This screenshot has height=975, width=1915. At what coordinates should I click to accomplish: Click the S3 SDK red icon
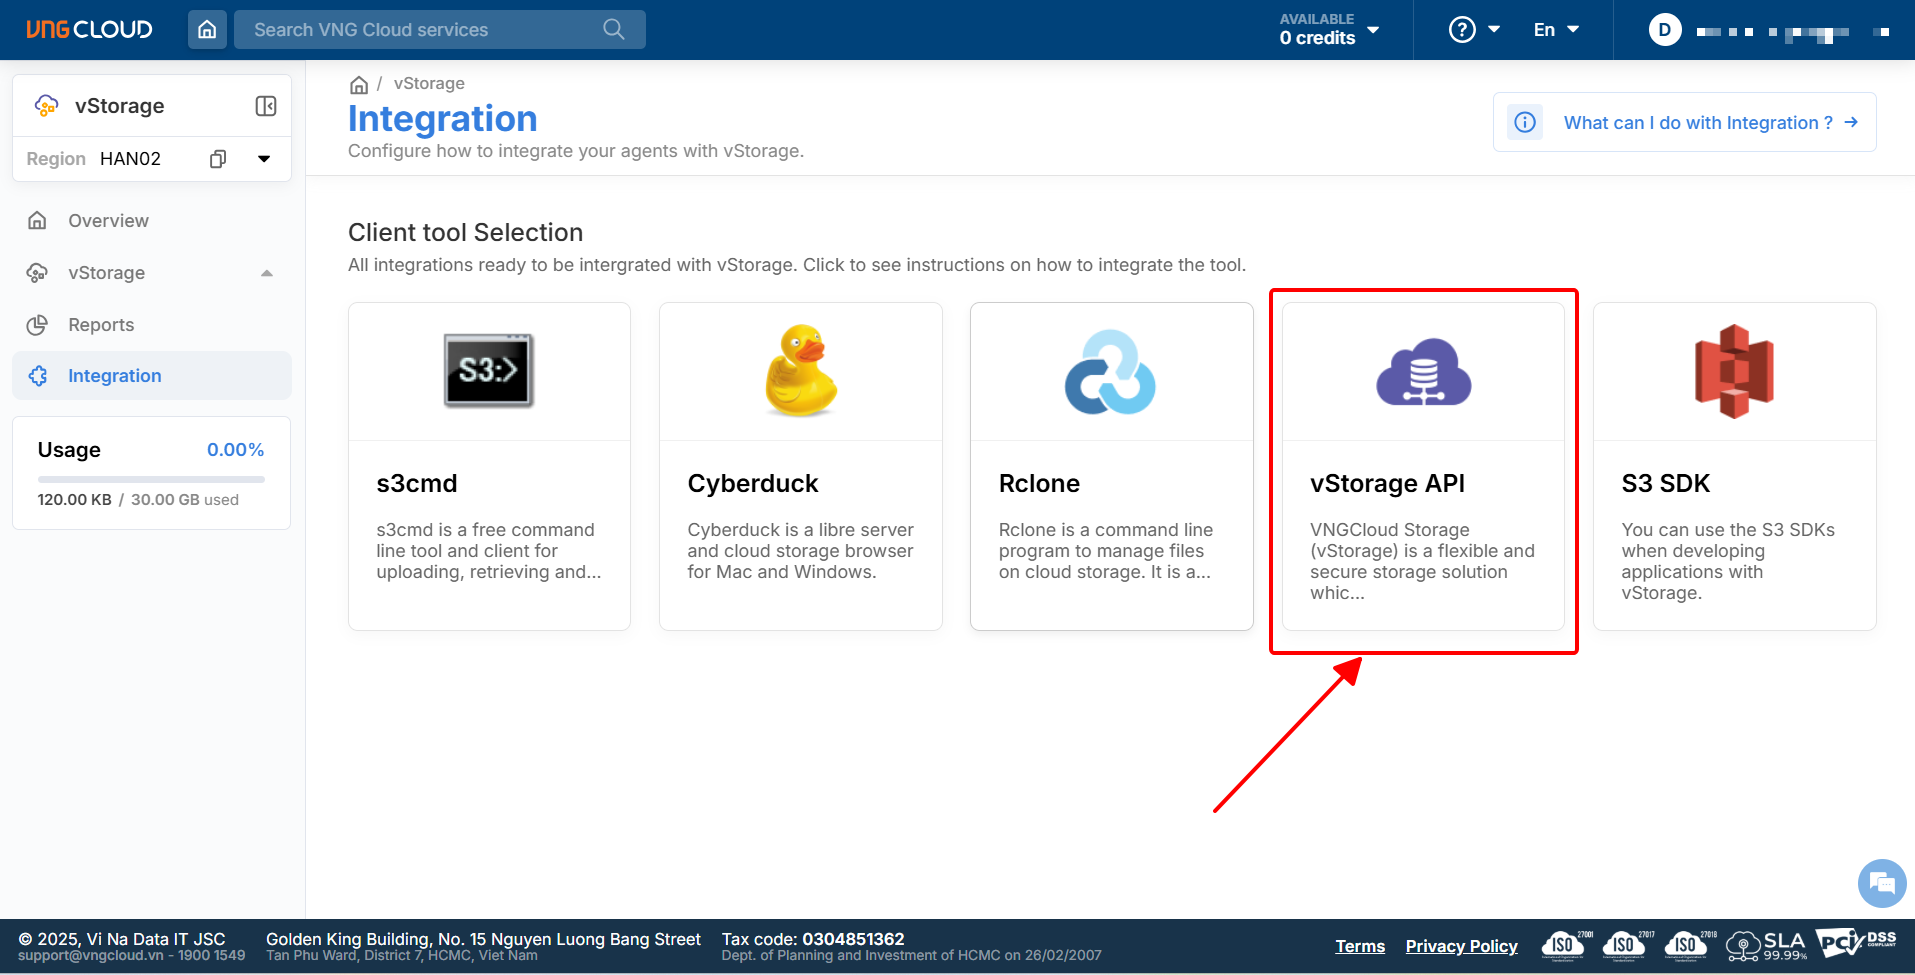1734,371
